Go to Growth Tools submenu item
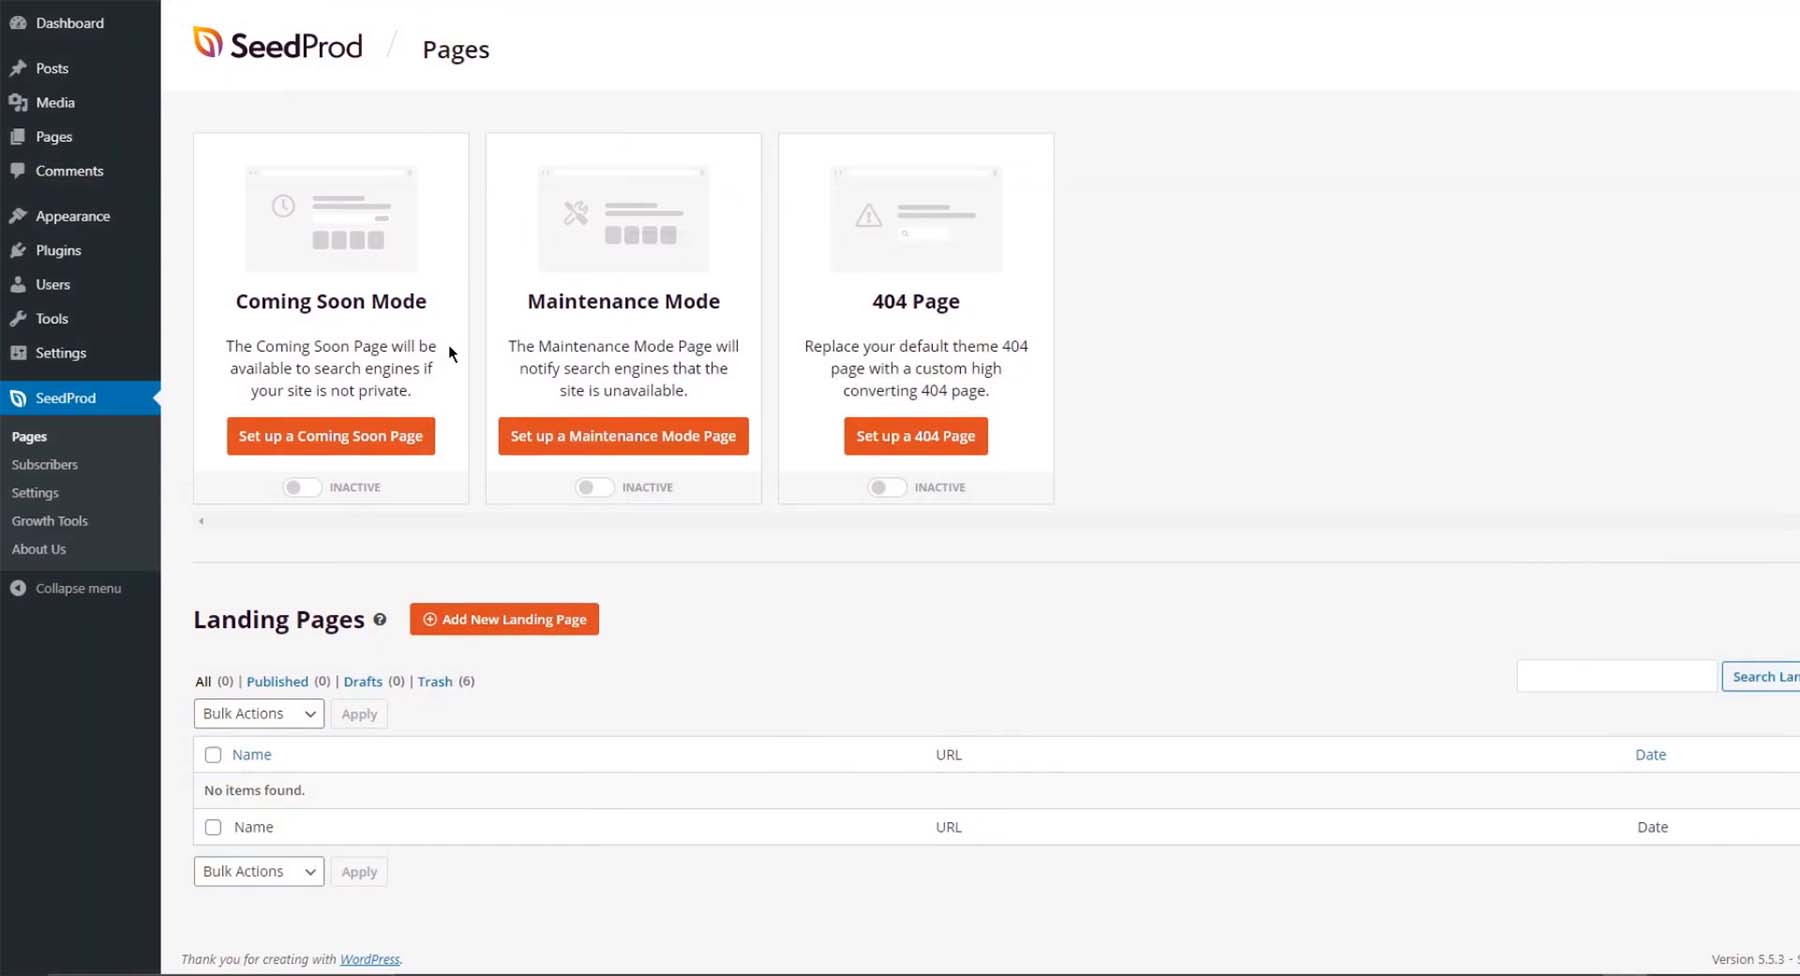1800x976 pixels. point(50,521)
